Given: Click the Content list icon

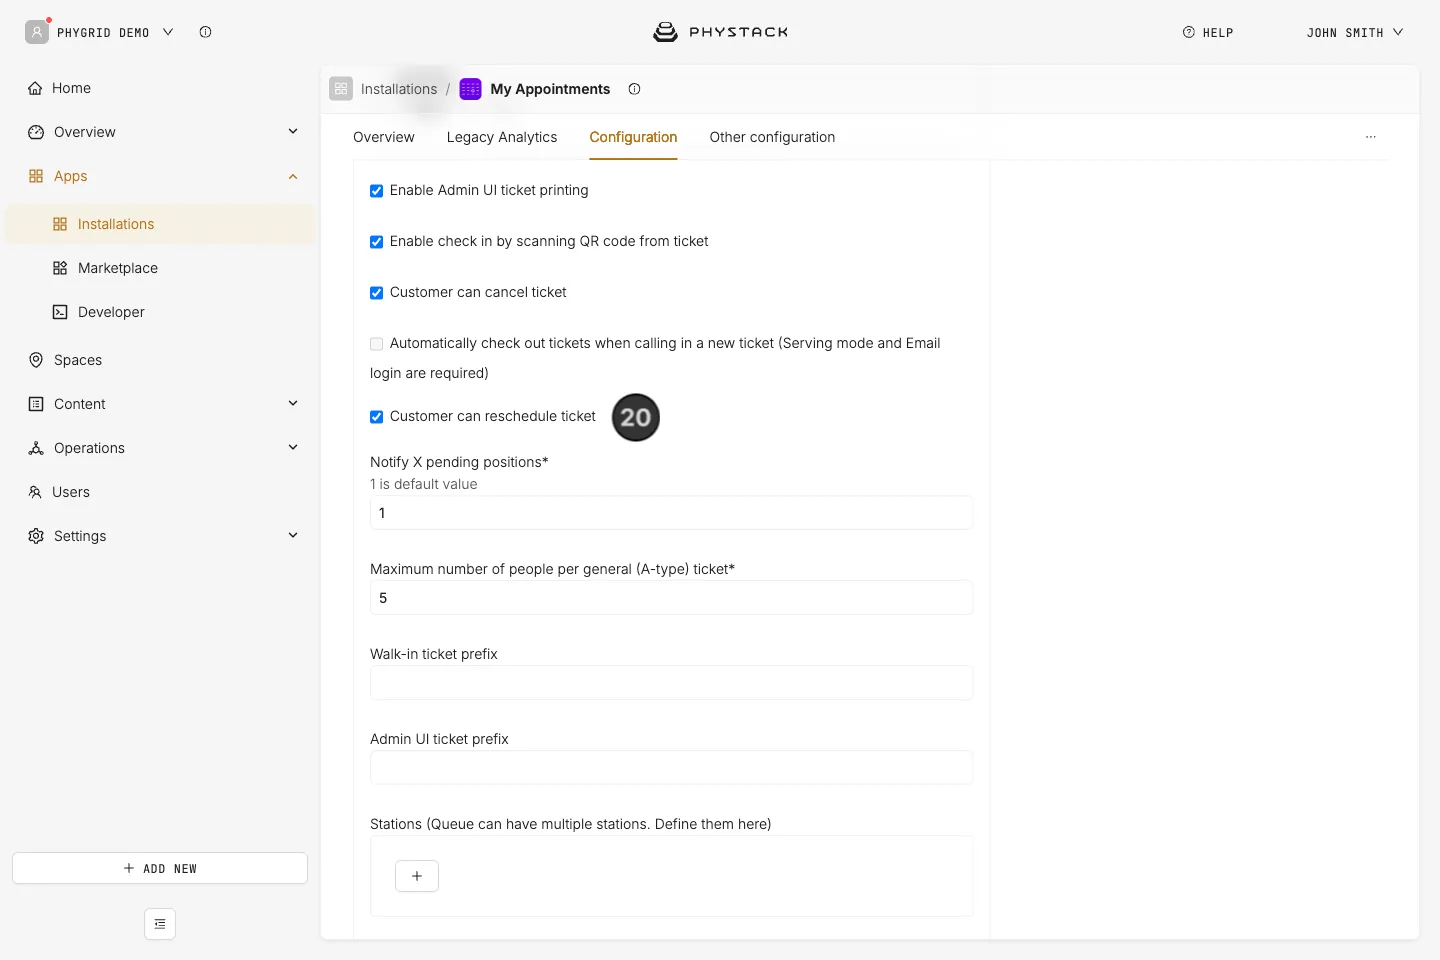Looking at the screenshot, I should coord(36,404).
